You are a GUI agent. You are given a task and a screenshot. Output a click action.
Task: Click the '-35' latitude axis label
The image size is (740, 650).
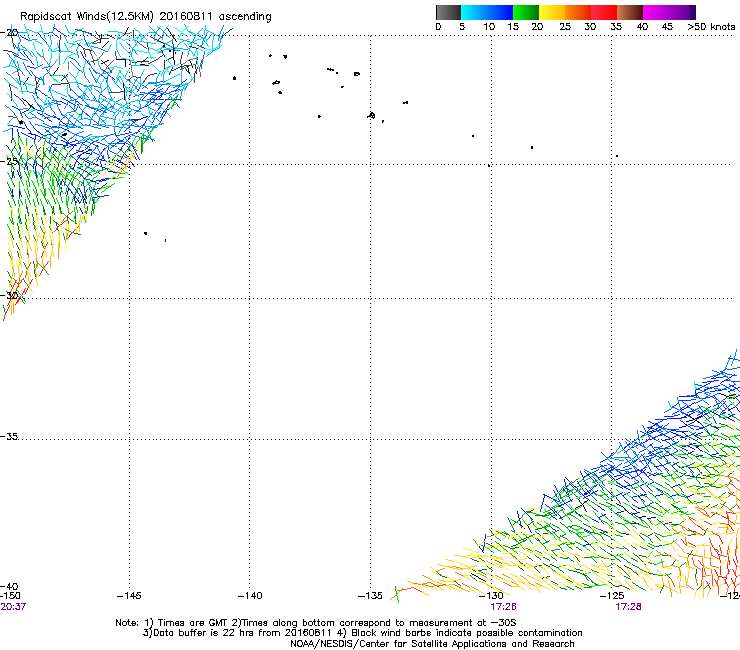pos(9,437)
